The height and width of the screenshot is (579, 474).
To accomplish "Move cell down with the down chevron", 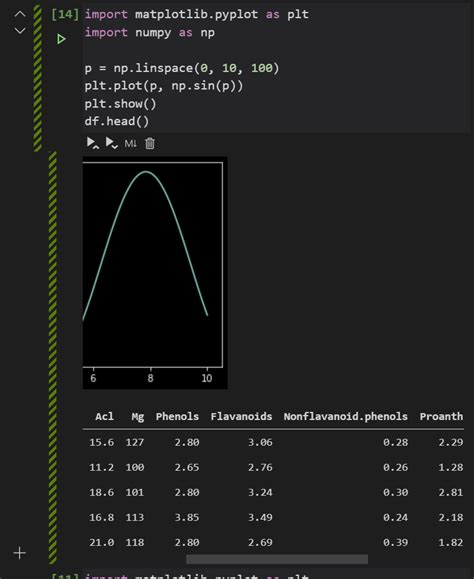I will pos(20,30).
